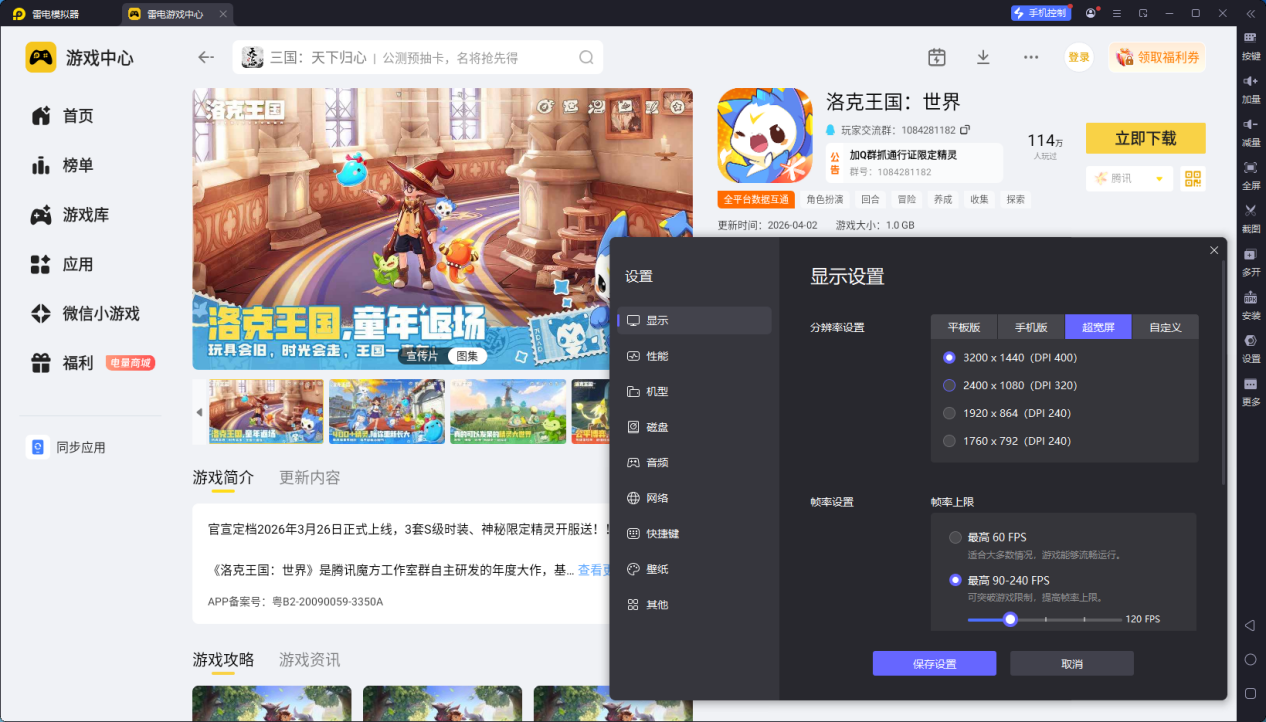Image resolution: width=1266 pixels, height=722 pixels.
Task: Click the 全屏 fullscreen icon
Action: coord(1250,173)
